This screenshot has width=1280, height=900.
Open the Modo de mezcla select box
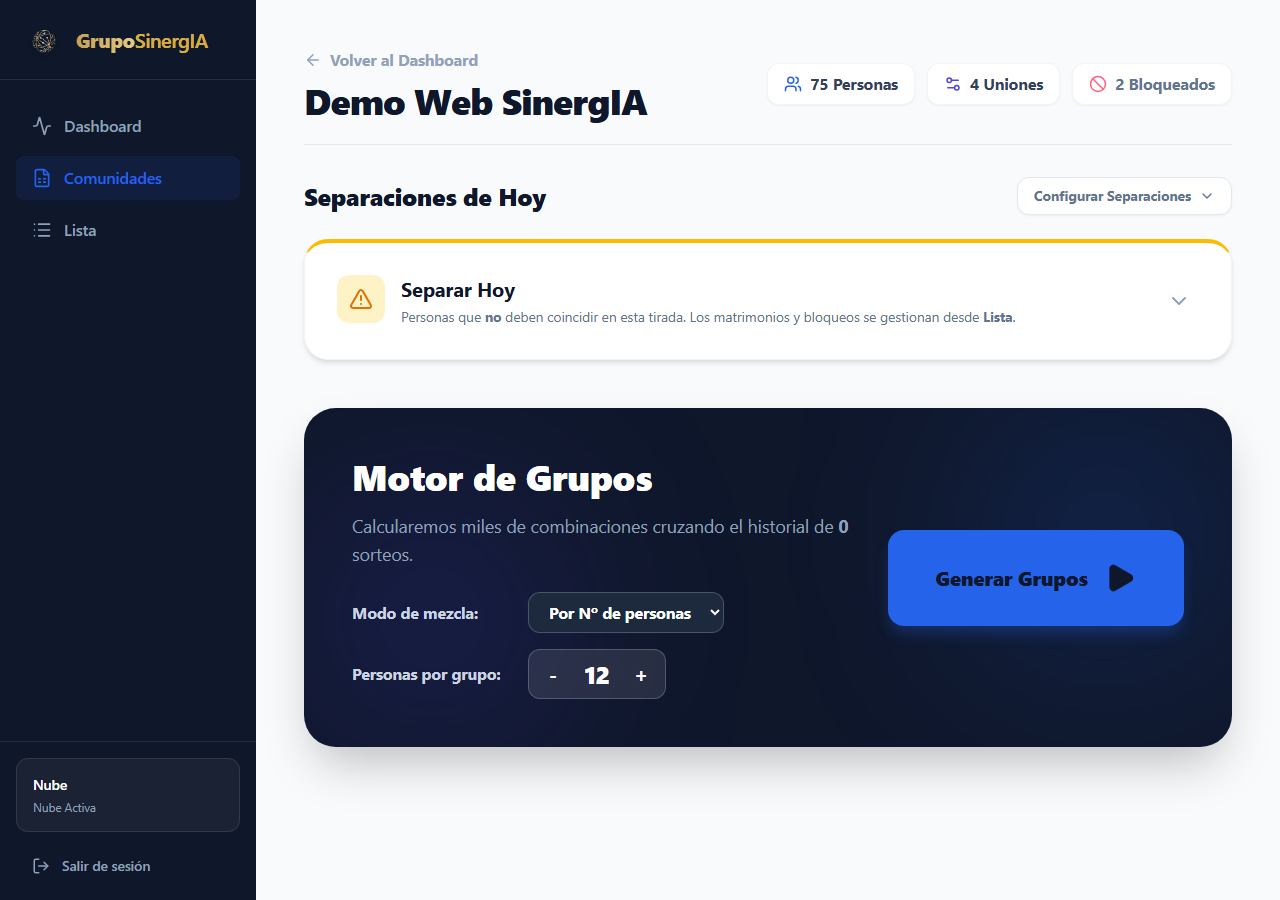click(x=626, y=613)
